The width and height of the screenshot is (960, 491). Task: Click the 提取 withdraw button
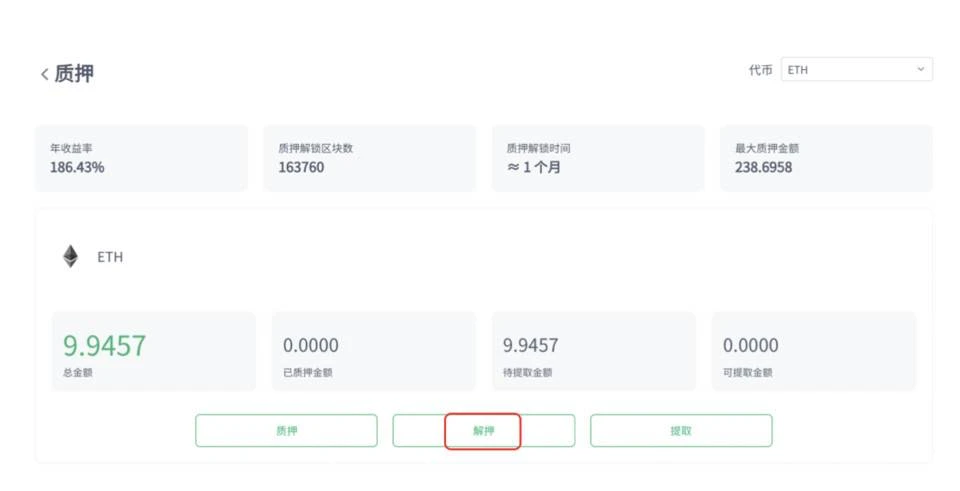(681, 431)
